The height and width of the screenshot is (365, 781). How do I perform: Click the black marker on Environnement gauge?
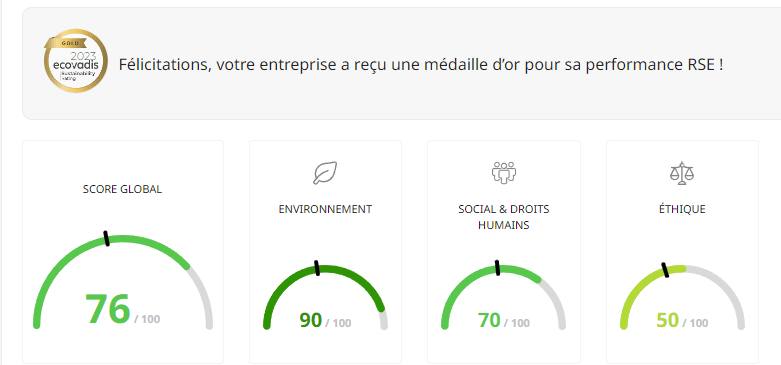(x=316, y=267)
